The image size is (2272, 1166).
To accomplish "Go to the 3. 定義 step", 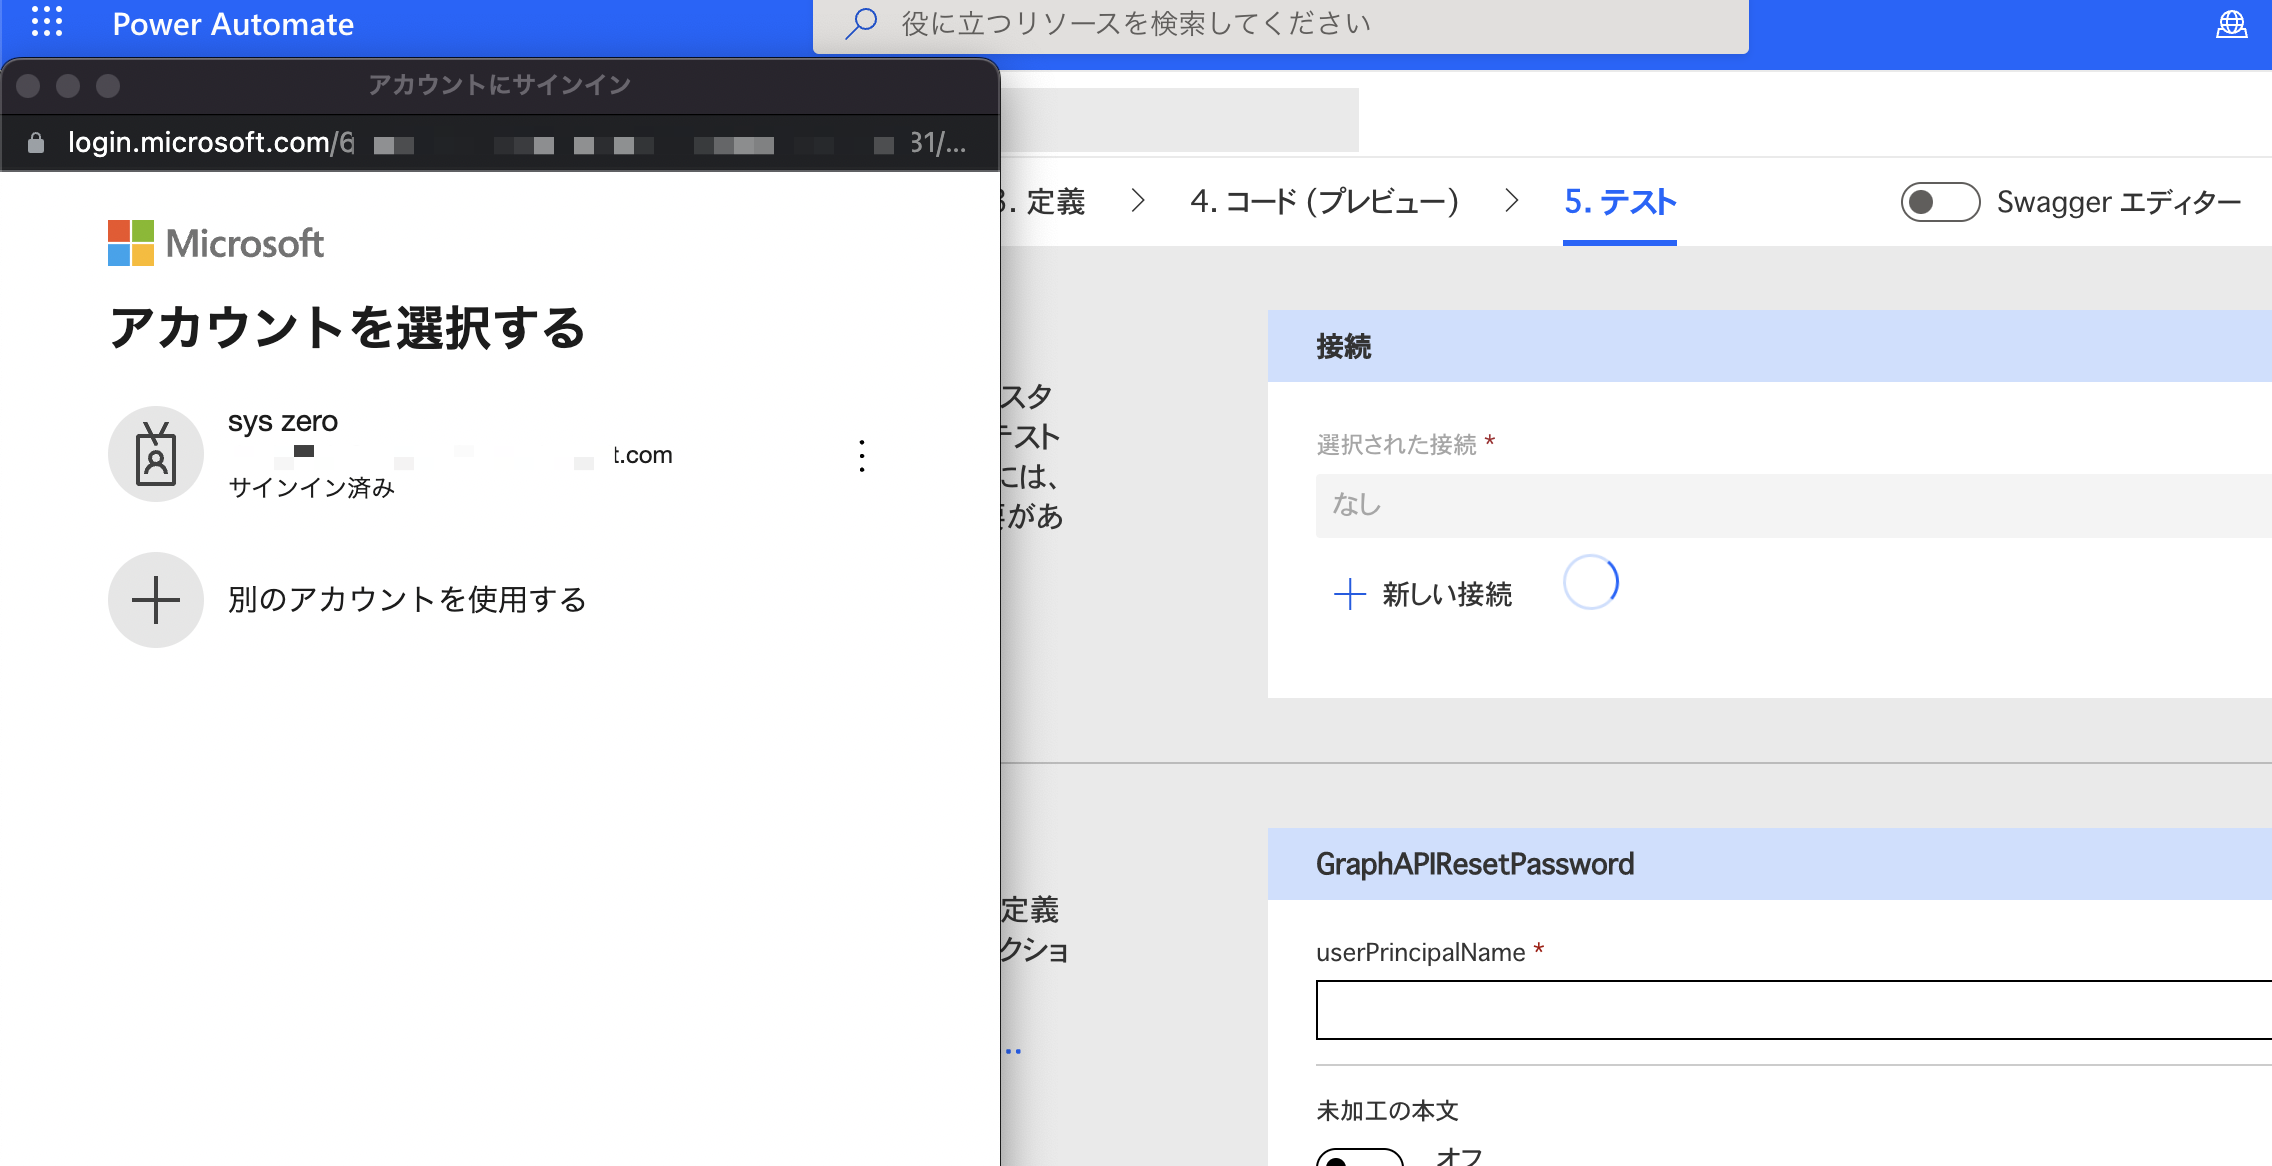I will point(1043,202).
